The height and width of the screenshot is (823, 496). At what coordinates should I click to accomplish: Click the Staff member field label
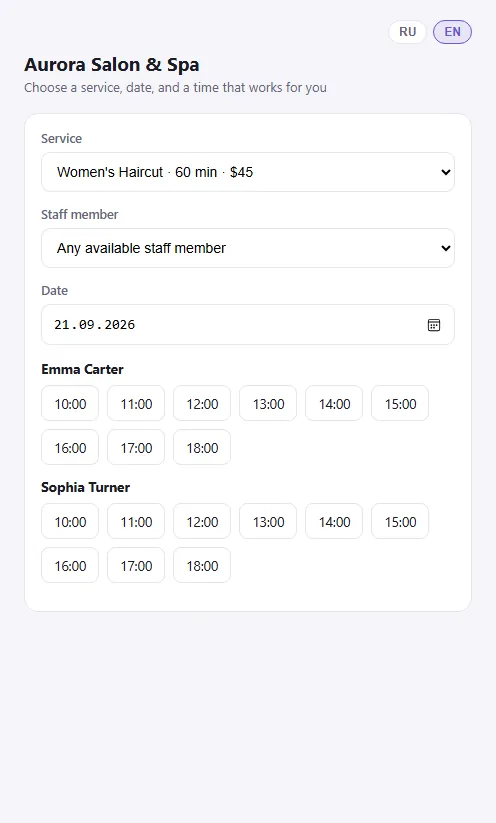(80, 215)
